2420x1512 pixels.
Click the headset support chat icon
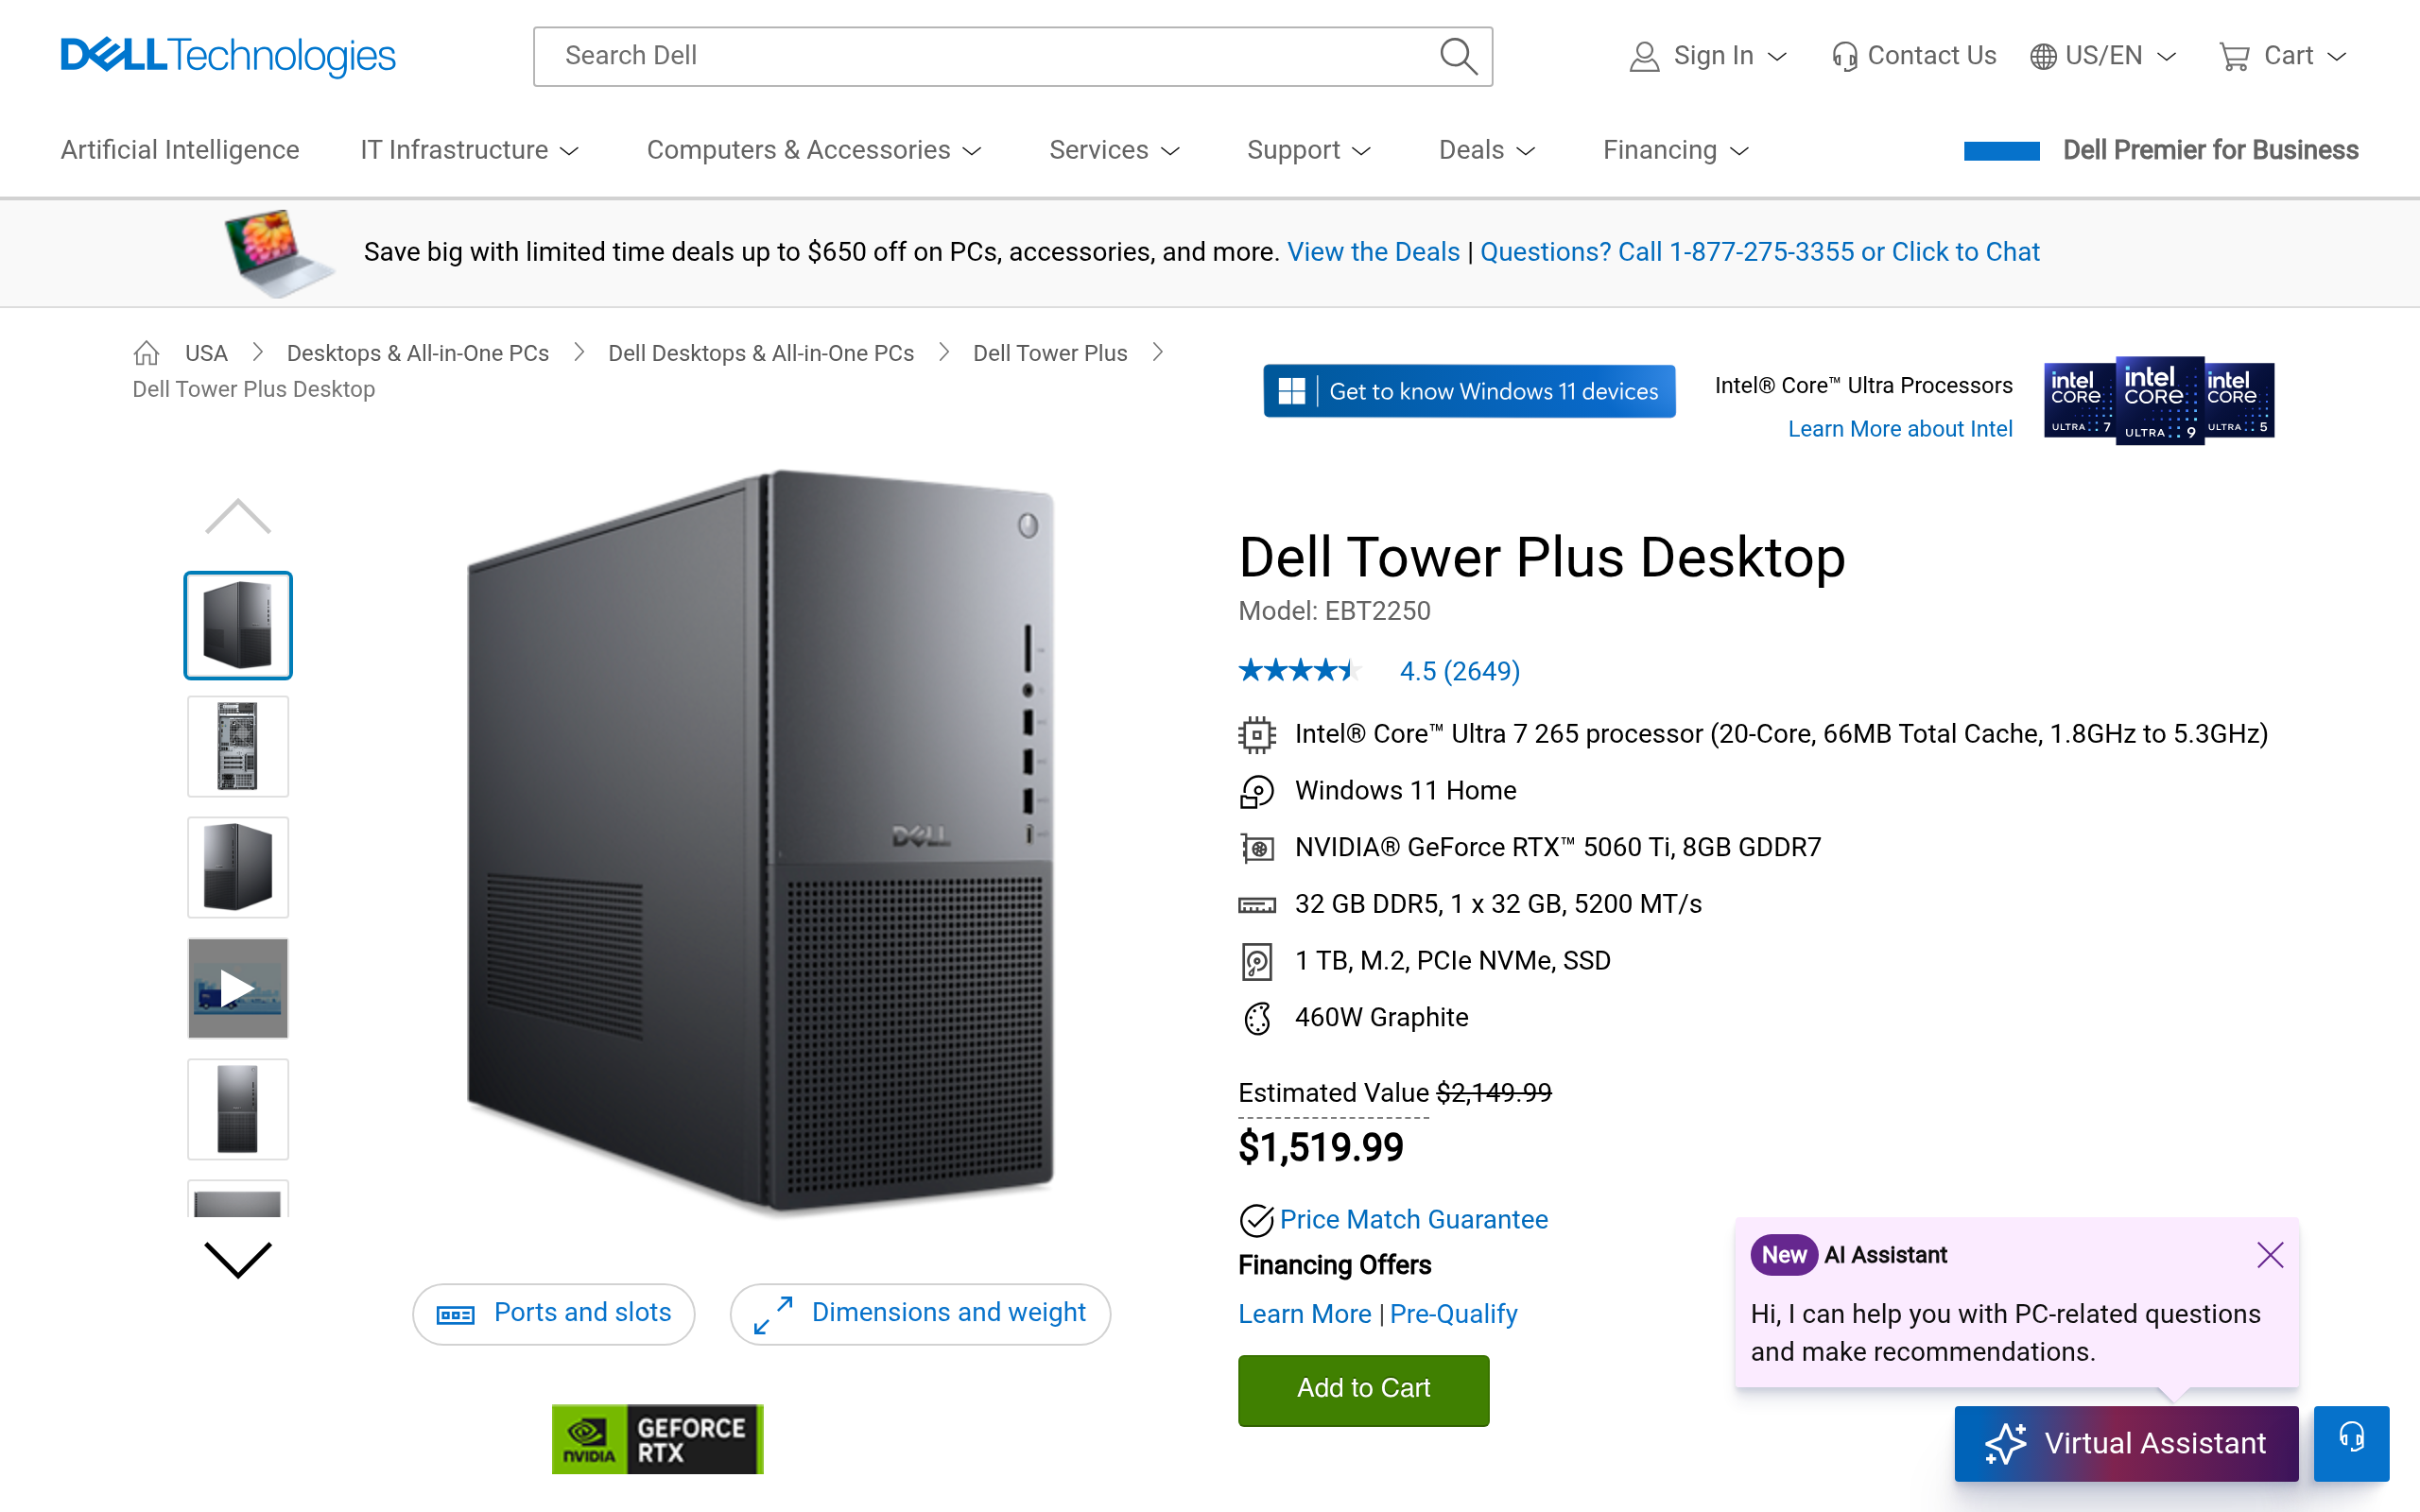tap(2351, 1441)
